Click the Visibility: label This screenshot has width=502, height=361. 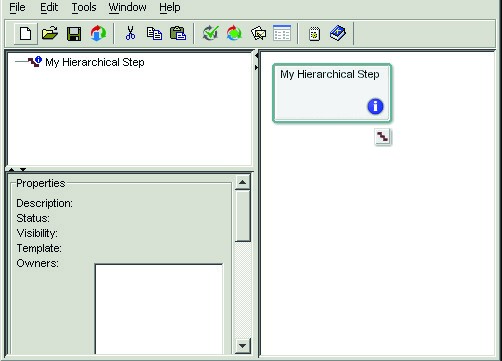click(37, 233)
